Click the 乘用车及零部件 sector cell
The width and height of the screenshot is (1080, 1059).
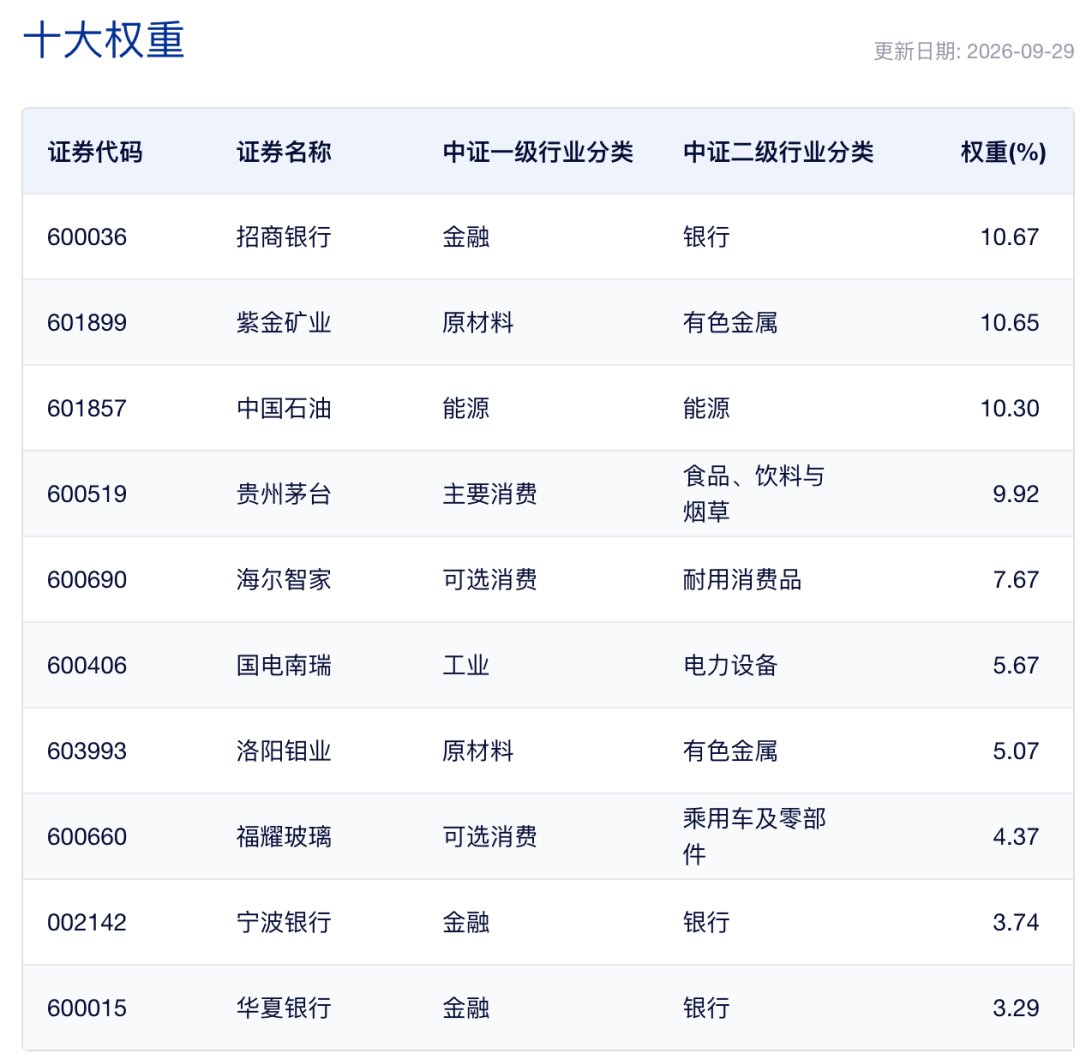[754, 837]
